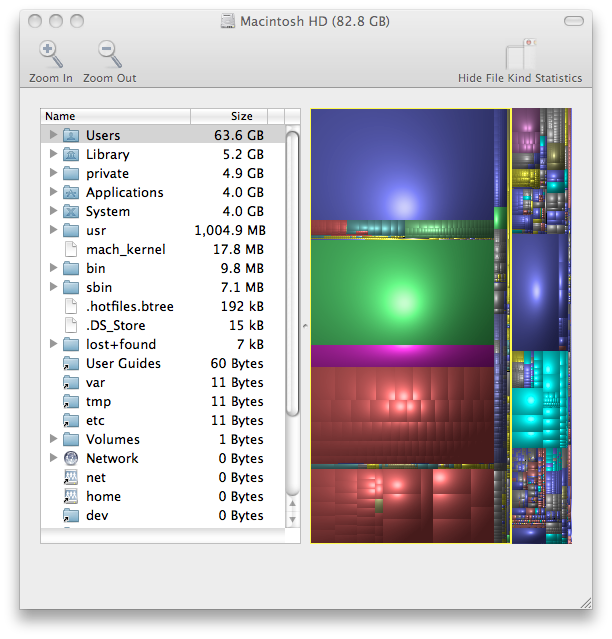This screenshot has height=639, width=612.
Task: Select the home mount icon
Action: pos(71,496)
